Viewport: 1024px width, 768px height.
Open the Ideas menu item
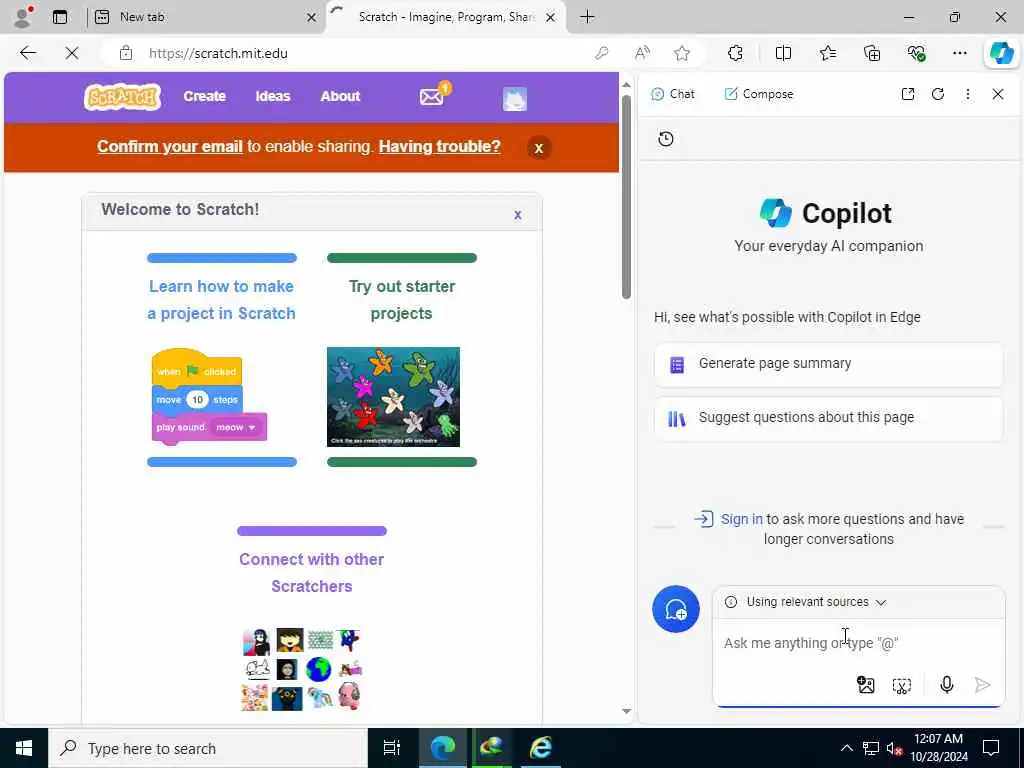click(x=272, y=97)
